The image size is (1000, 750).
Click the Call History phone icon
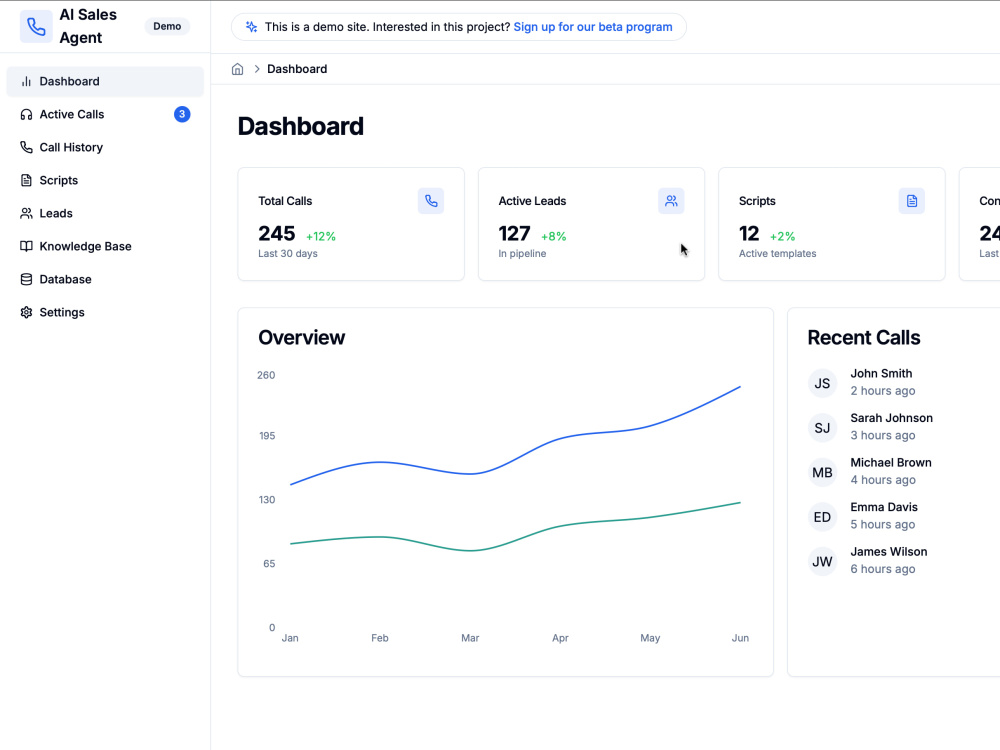pos(26,147)
